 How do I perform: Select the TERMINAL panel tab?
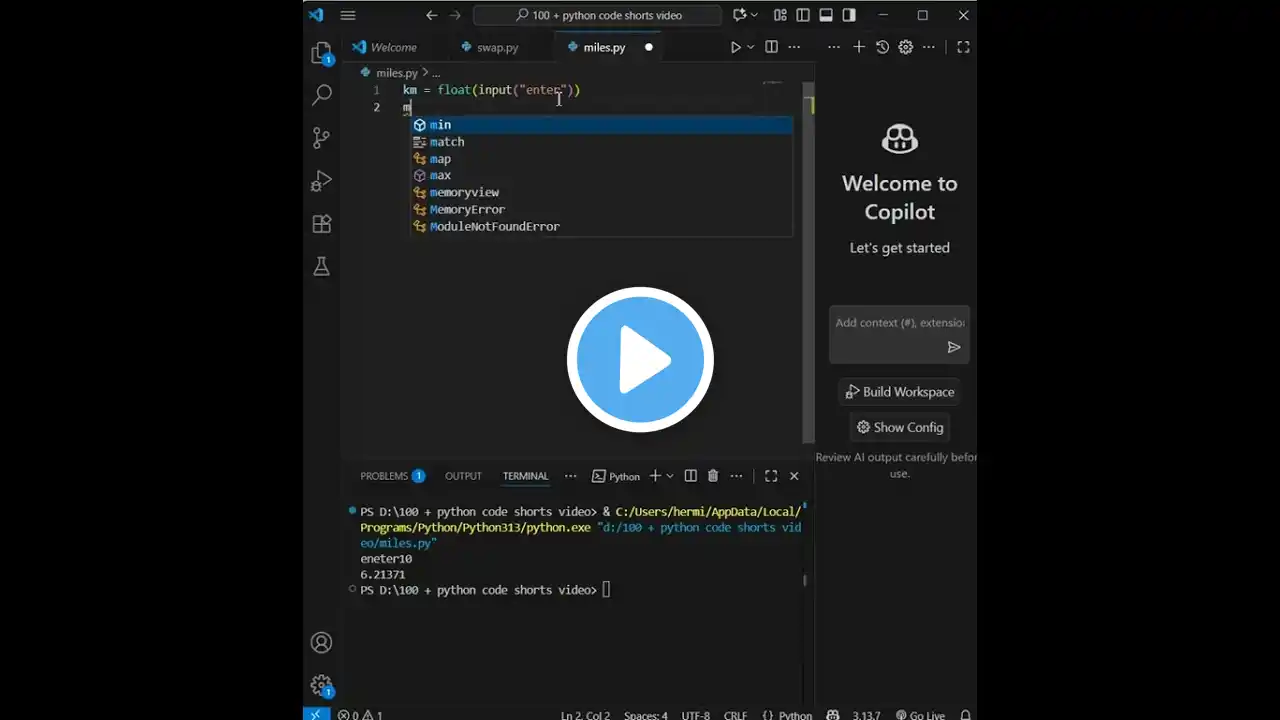click(525, 476)
